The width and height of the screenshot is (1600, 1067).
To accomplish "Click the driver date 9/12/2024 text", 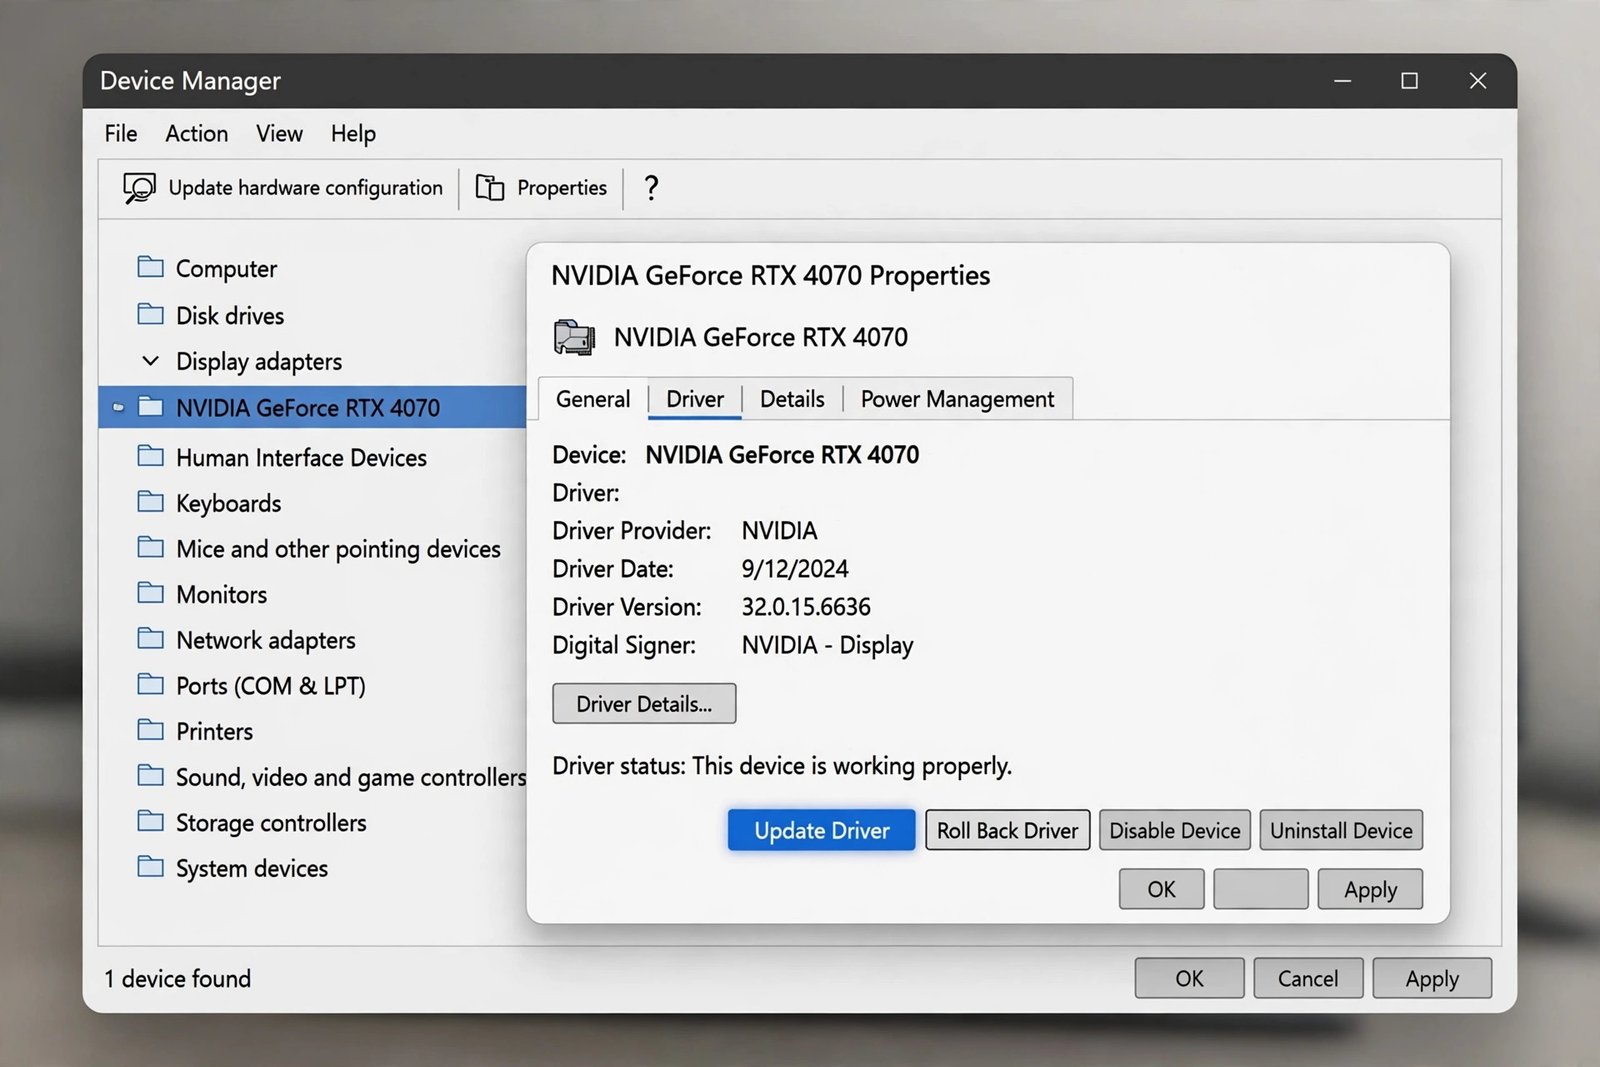I will point(795,569).
